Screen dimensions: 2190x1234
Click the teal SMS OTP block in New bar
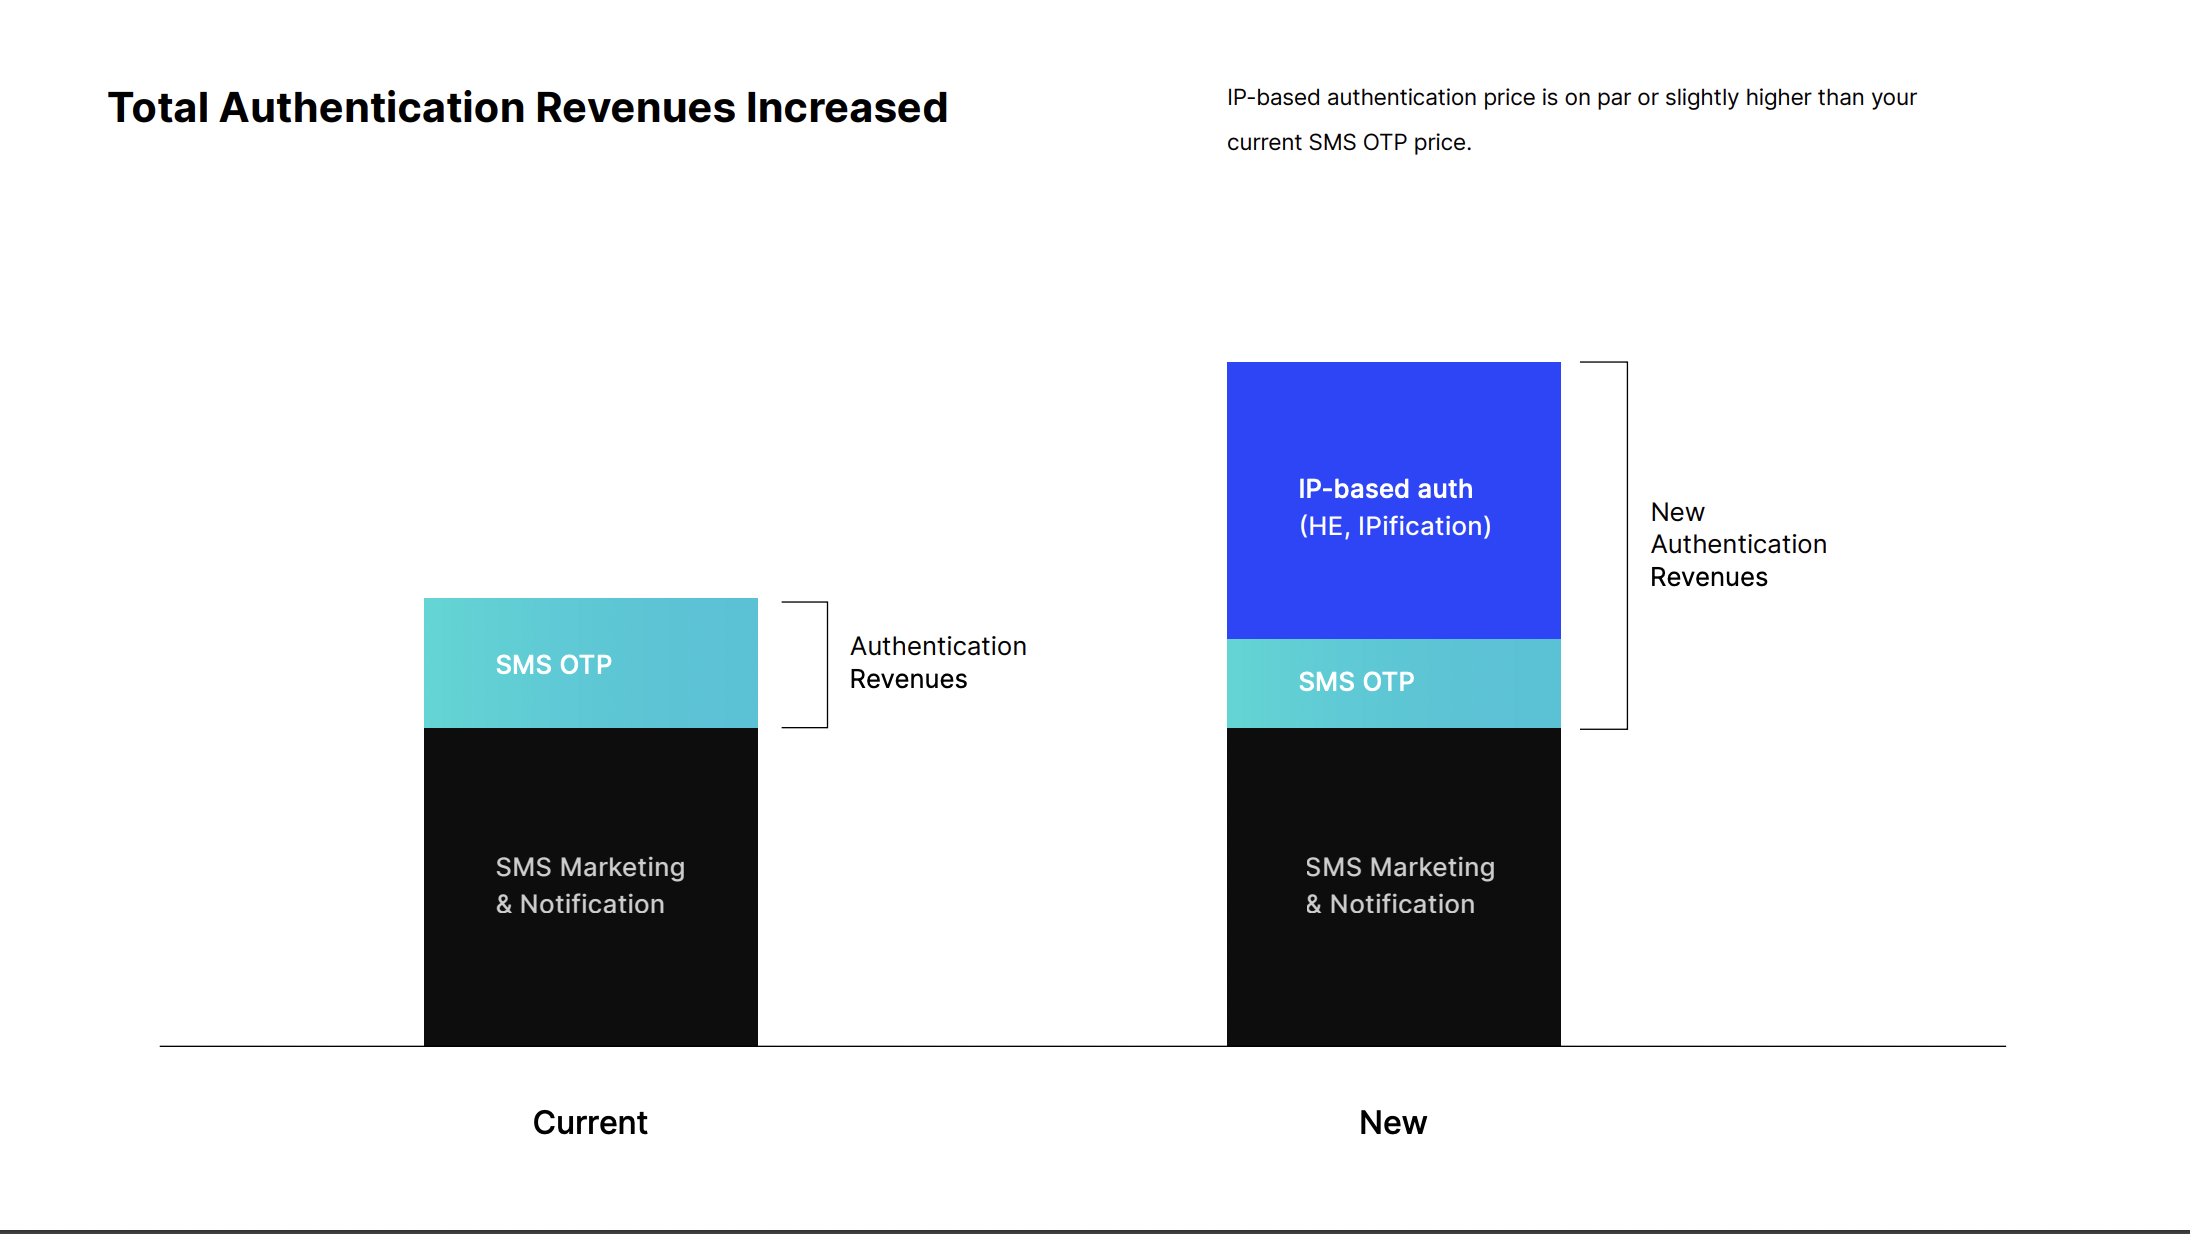pos(1393,683)
